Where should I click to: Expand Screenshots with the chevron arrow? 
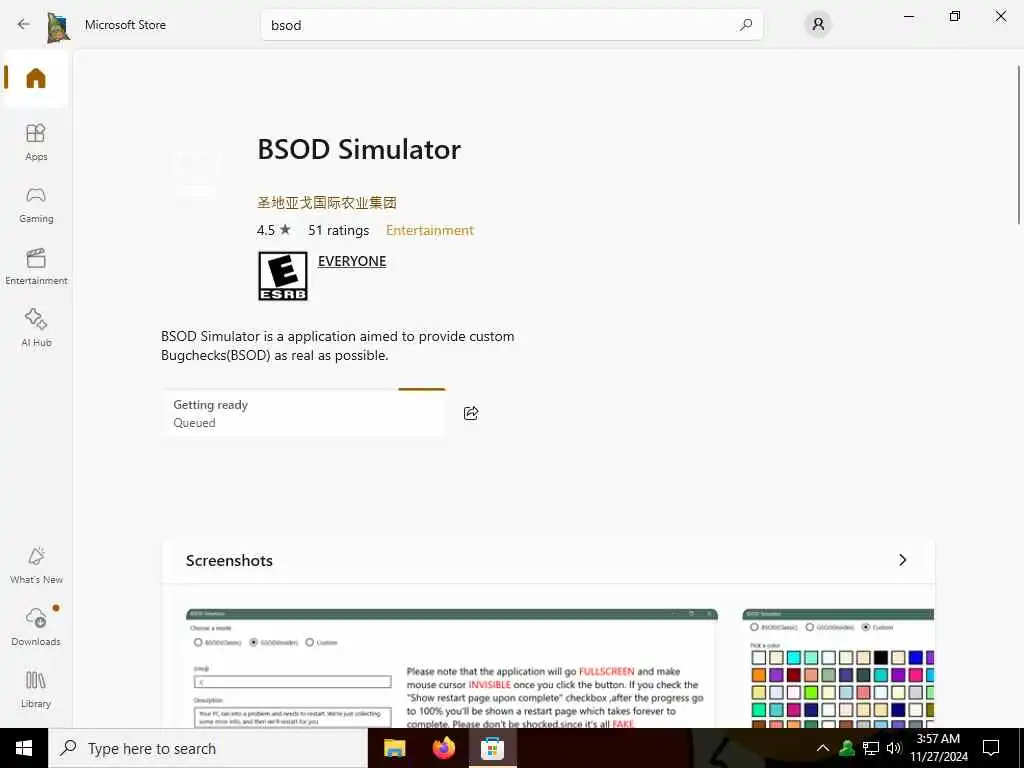click(x=903, y=560)
